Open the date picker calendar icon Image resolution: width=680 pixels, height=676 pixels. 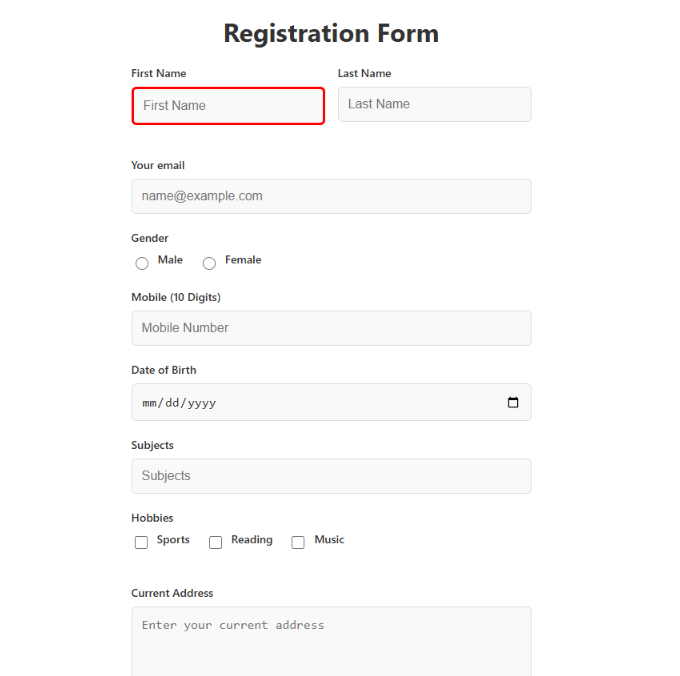point(513,403)
